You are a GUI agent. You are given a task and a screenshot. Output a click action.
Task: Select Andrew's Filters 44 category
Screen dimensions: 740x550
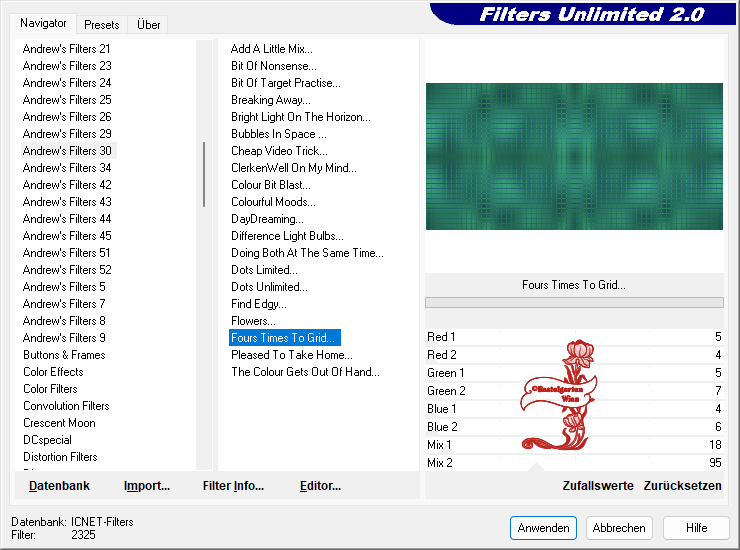click(x=67, y=219)
